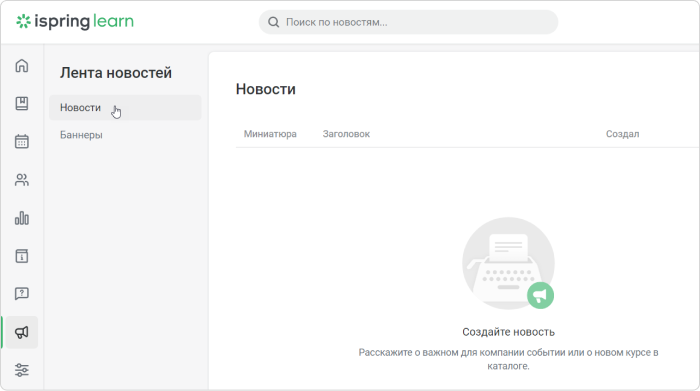Image resolution: width=700 pixels, height=391 pixels.
Task: Click the search magnifier icon
Action: point(273,22)
